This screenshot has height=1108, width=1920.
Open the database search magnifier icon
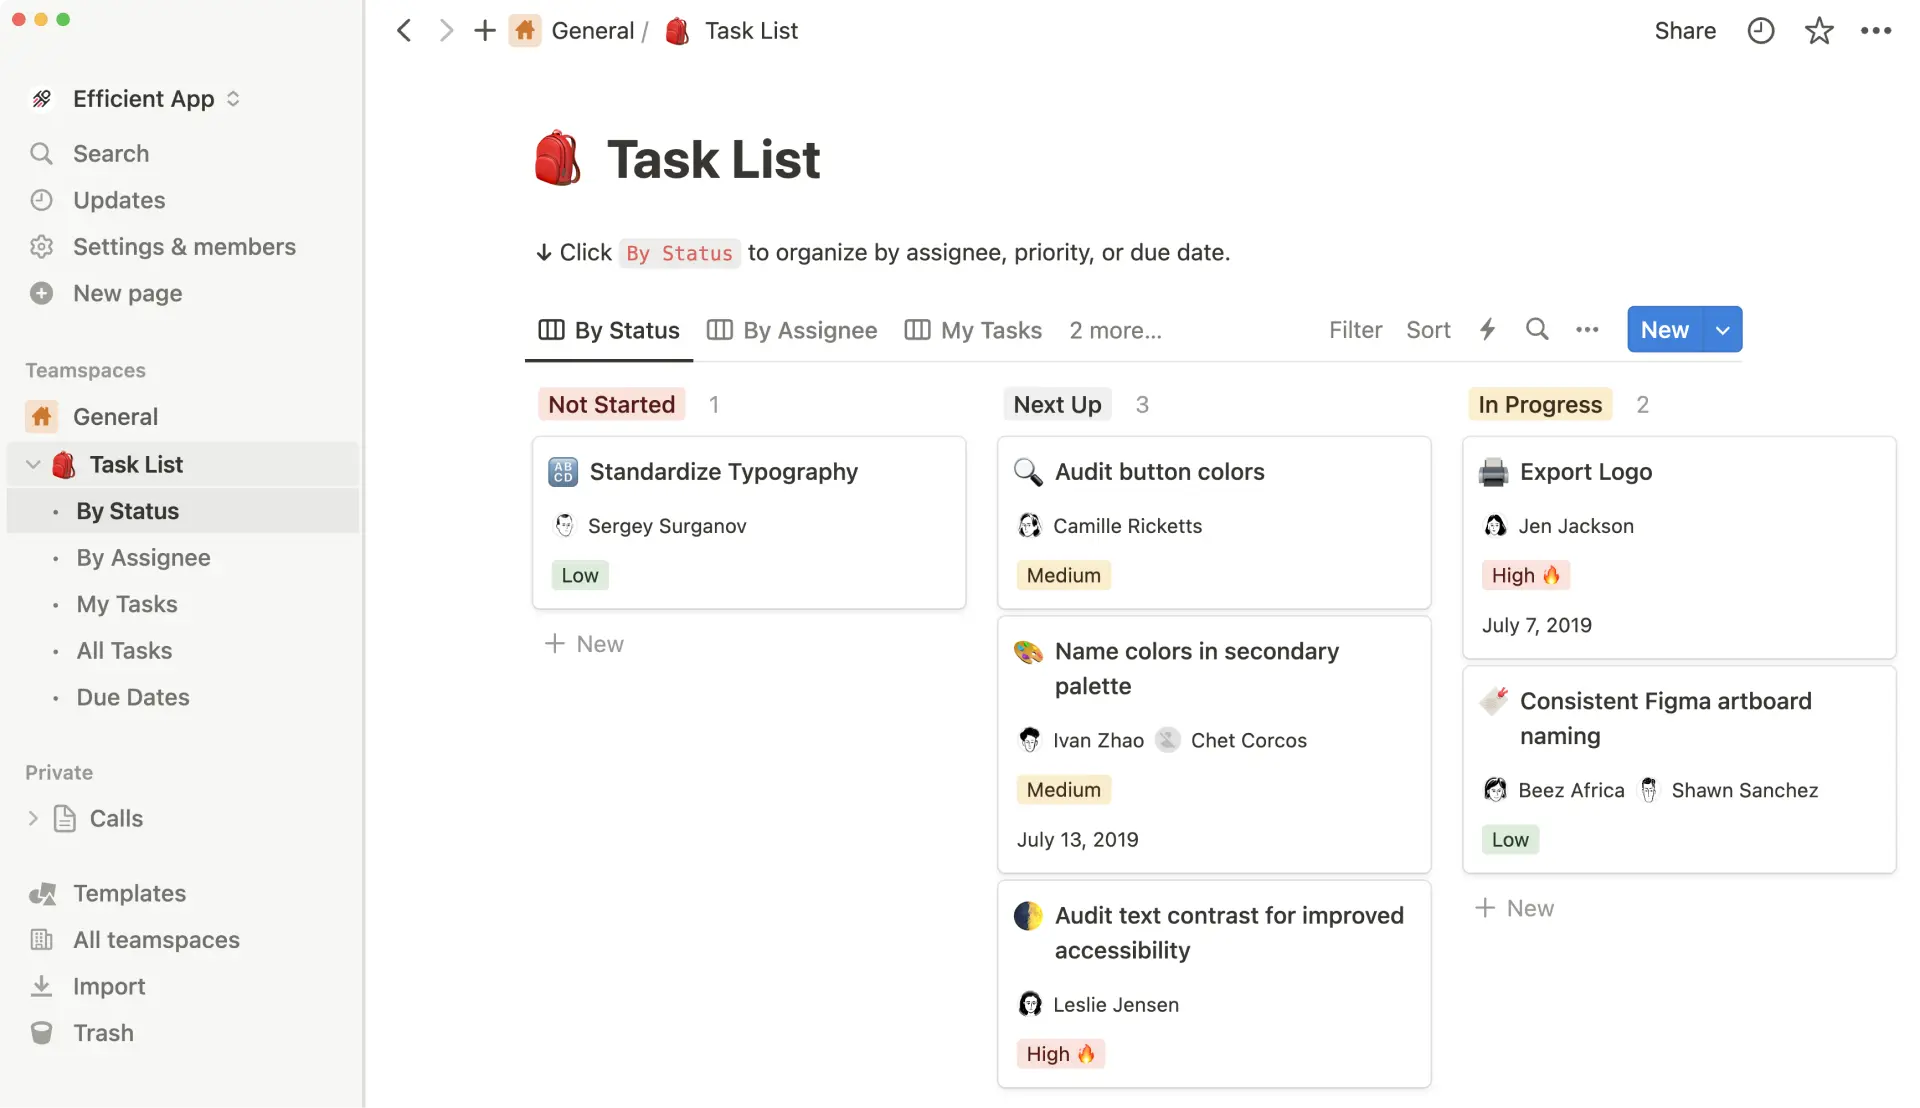[x=1537, y=330]
